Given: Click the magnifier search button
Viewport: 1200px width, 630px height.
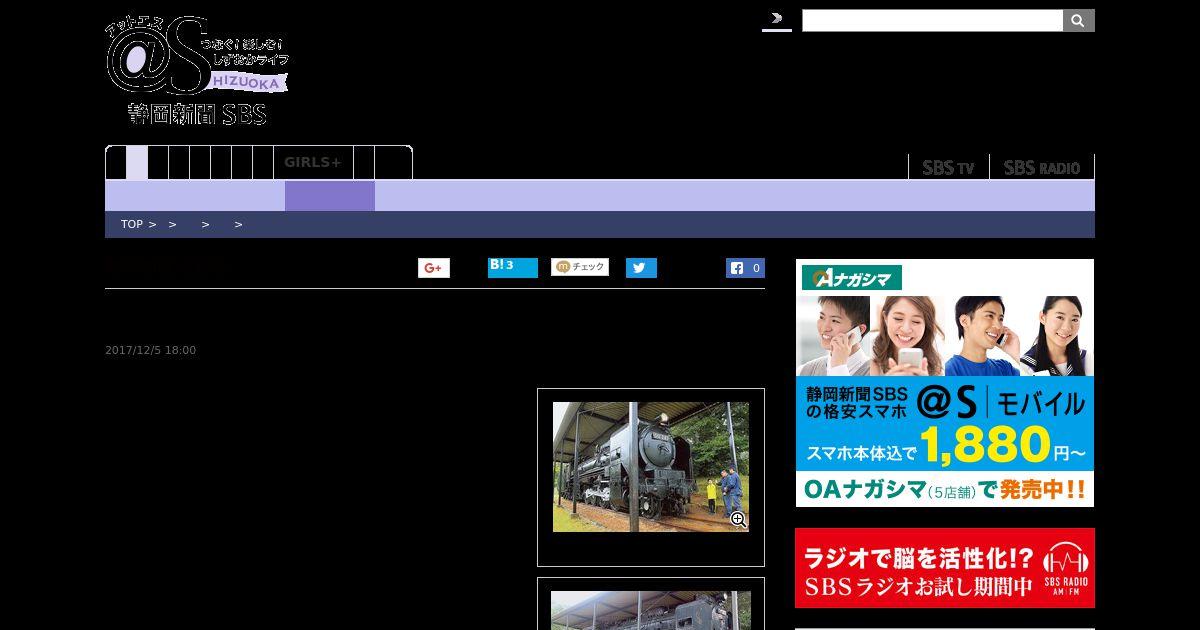Looking at the screenshot, I should coord(1078,21).
